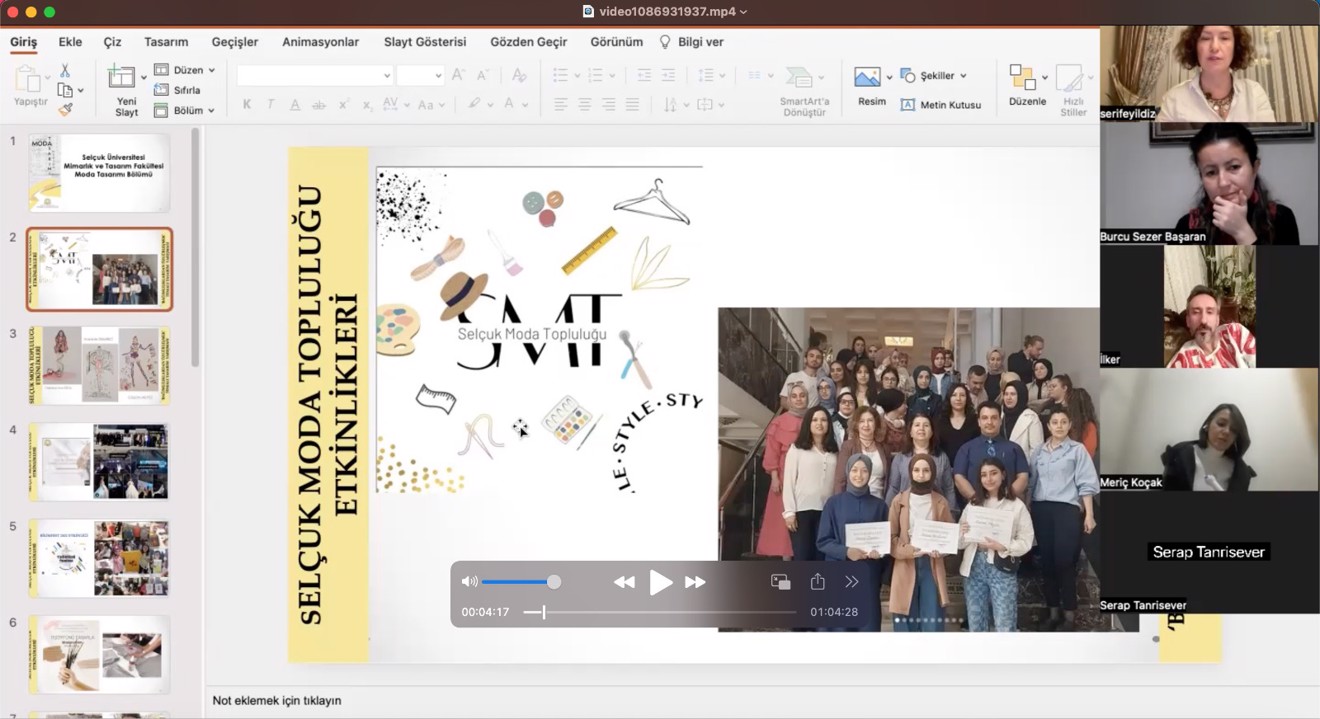Image resolution: width=1320 pixels, height=719 pixels.
Task: Select slide 4 thumbnail in the panel
Action: 98,461
